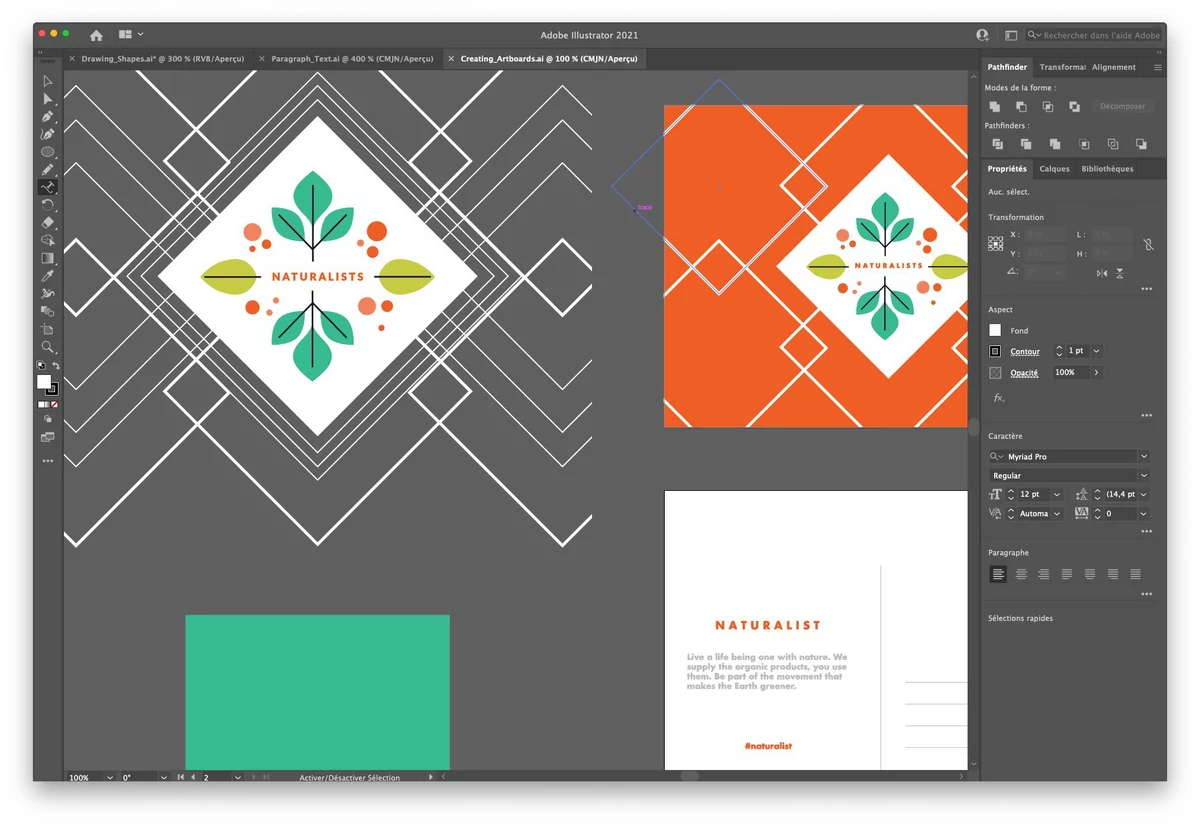1200x825 pixels.
Task: Flip vertically in Transformation section
Action: tap(1120, 273)
